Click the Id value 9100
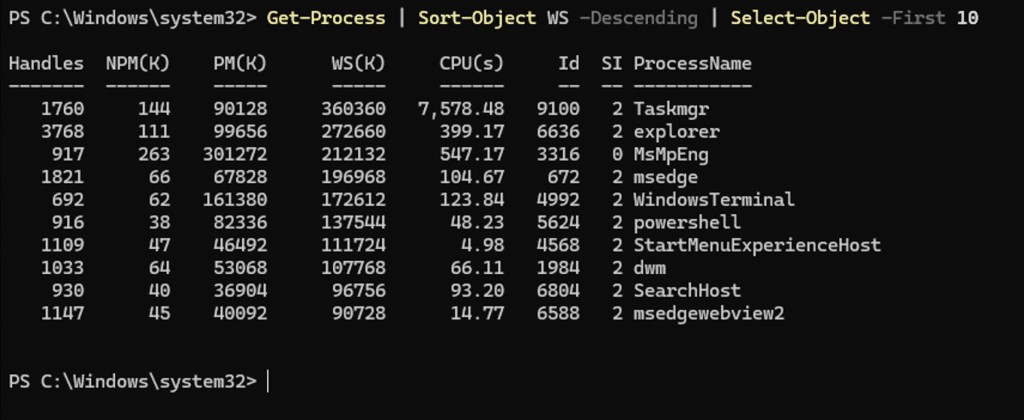Screen dimensions: 1024x420 coord(558,109)
